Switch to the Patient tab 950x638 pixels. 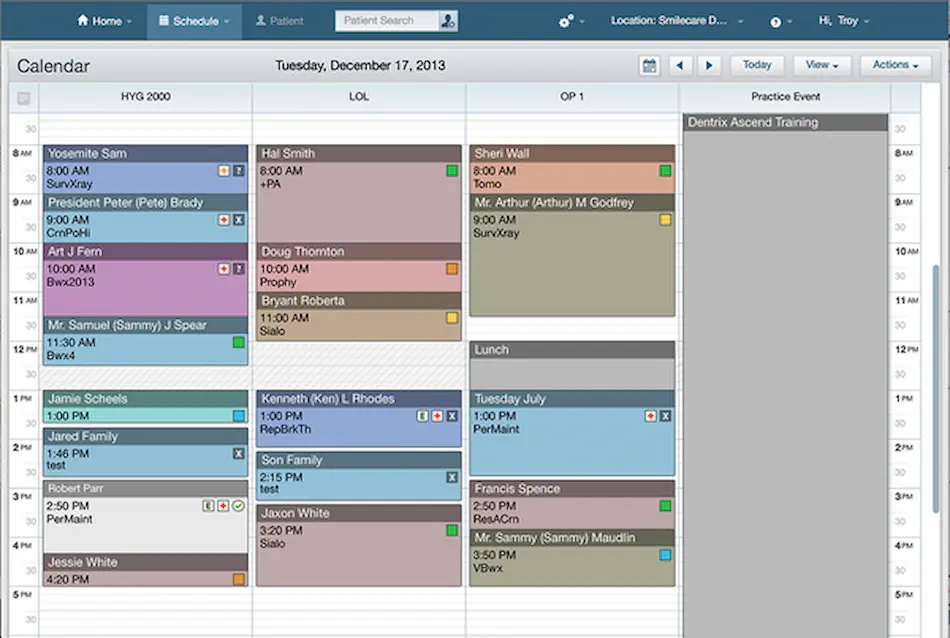tap(279, 19)
